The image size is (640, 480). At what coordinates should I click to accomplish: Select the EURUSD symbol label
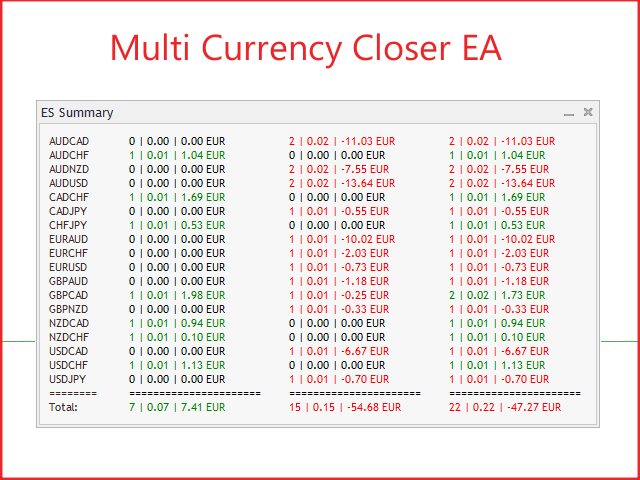[x=68, y=267]
